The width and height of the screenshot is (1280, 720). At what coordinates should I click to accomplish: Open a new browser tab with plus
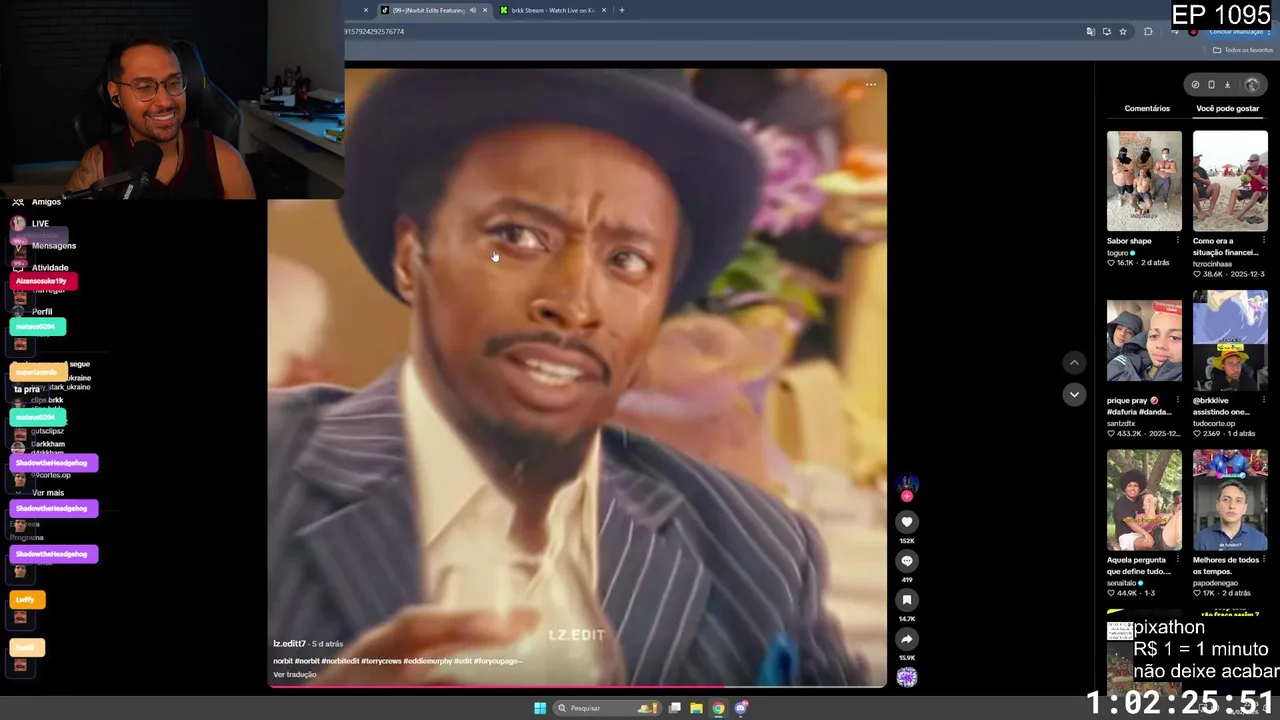[621, 10]
